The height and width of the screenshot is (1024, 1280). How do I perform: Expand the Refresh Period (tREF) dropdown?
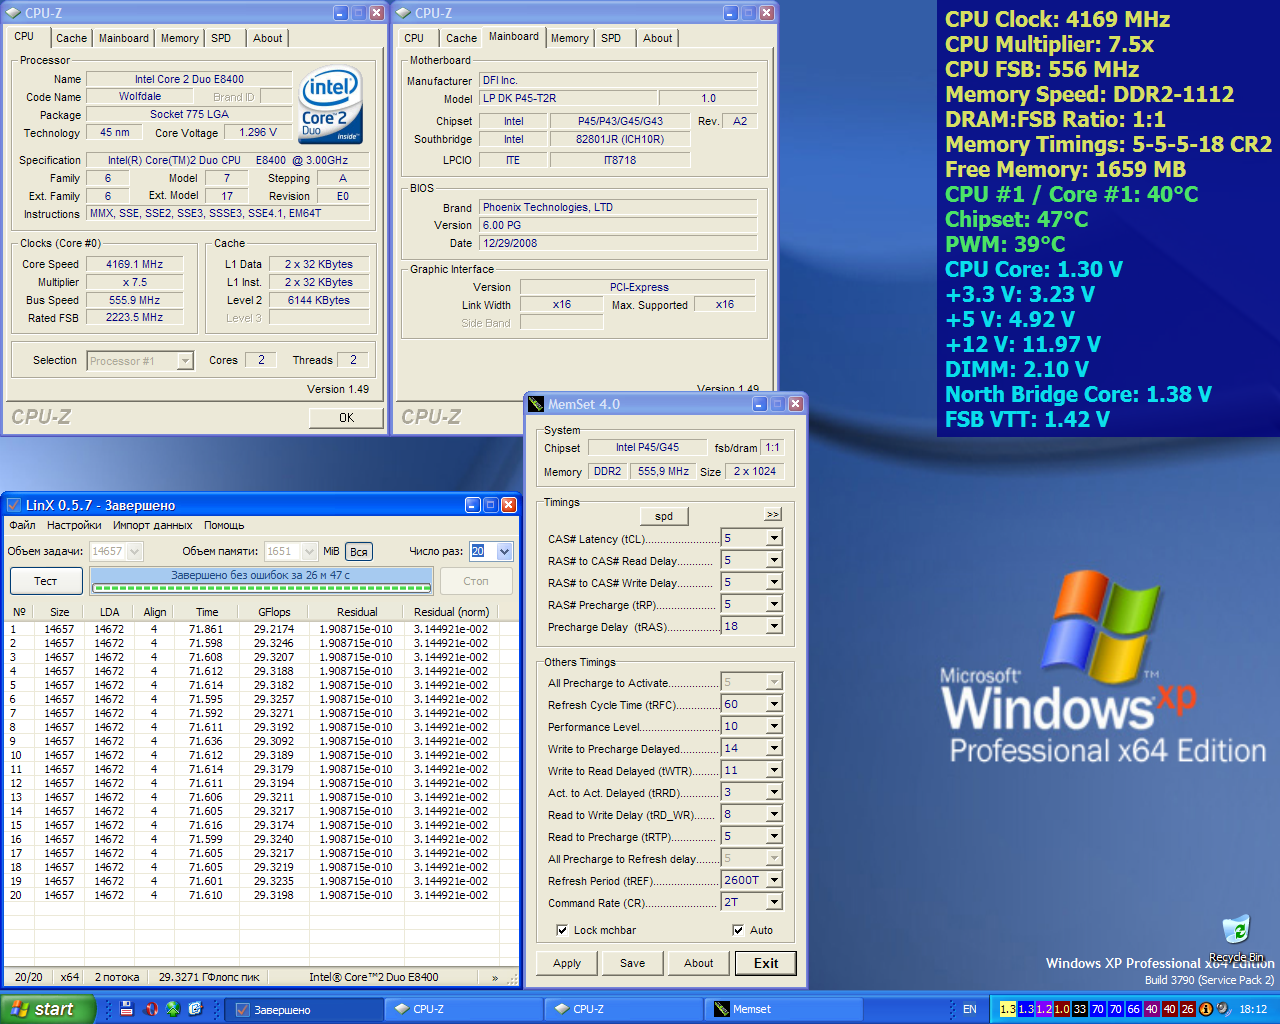click(x=773, y=881)
